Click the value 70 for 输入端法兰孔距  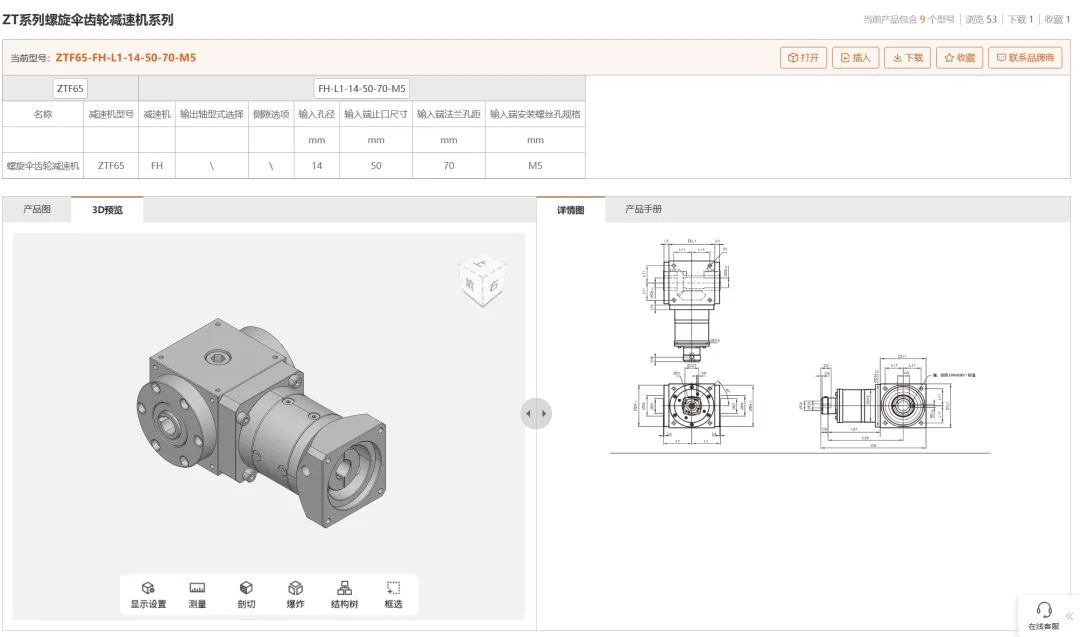pos(449,166)
